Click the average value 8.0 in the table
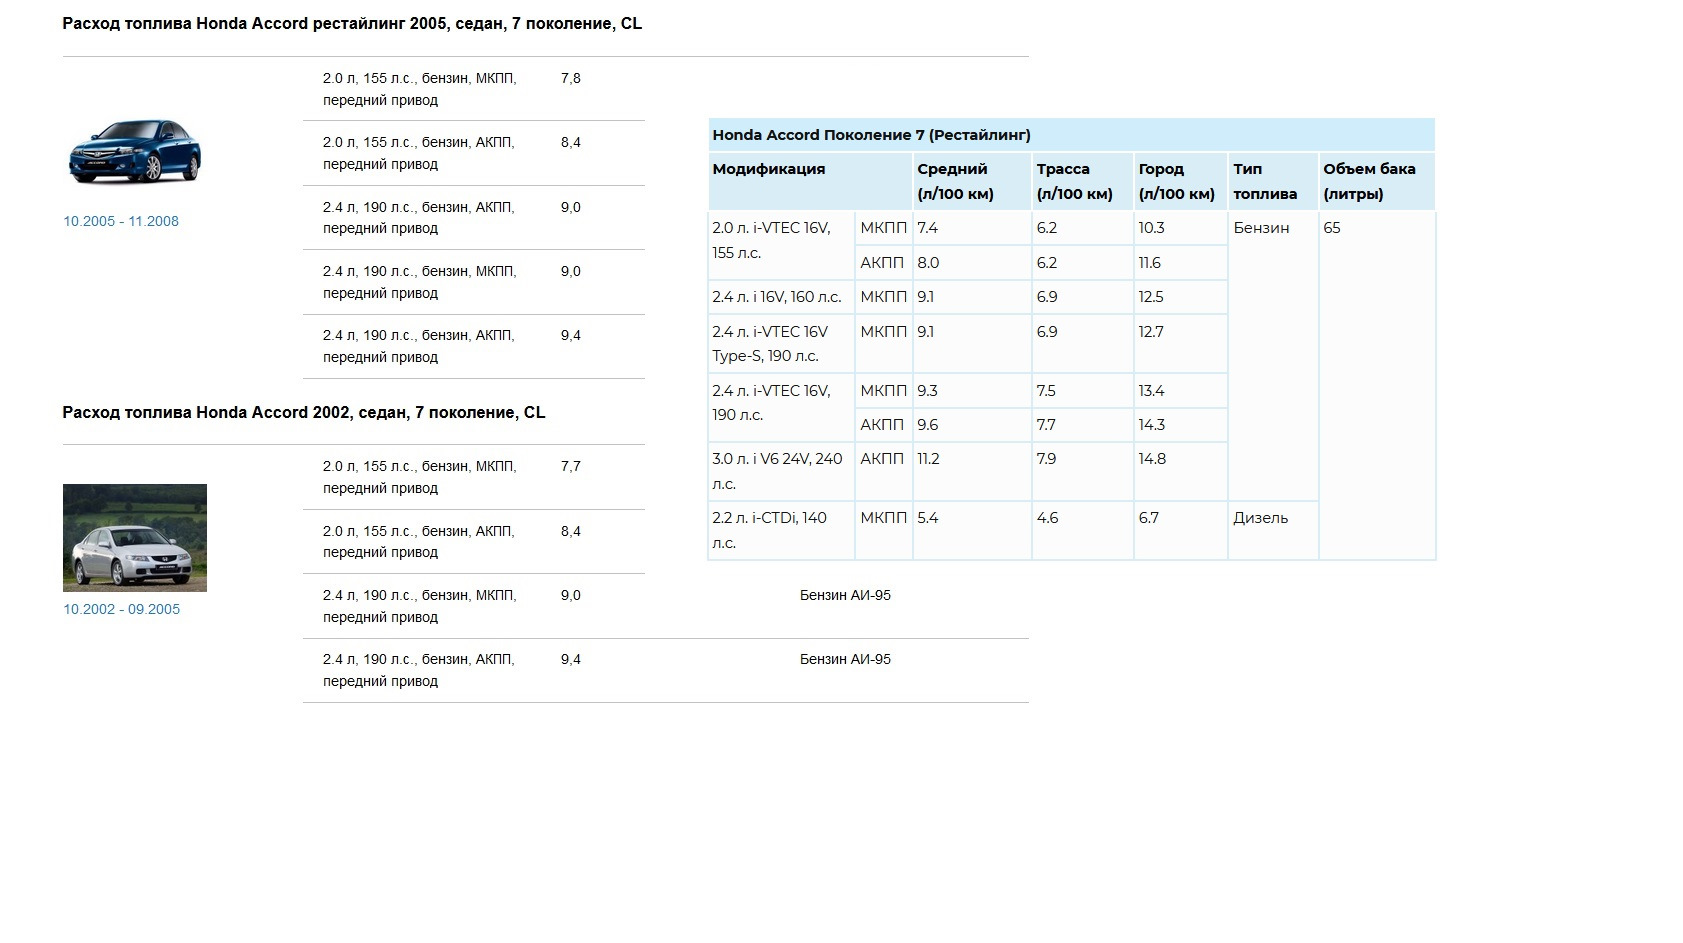The width and height of the screenshot is (1683, 943). (928, 263)
